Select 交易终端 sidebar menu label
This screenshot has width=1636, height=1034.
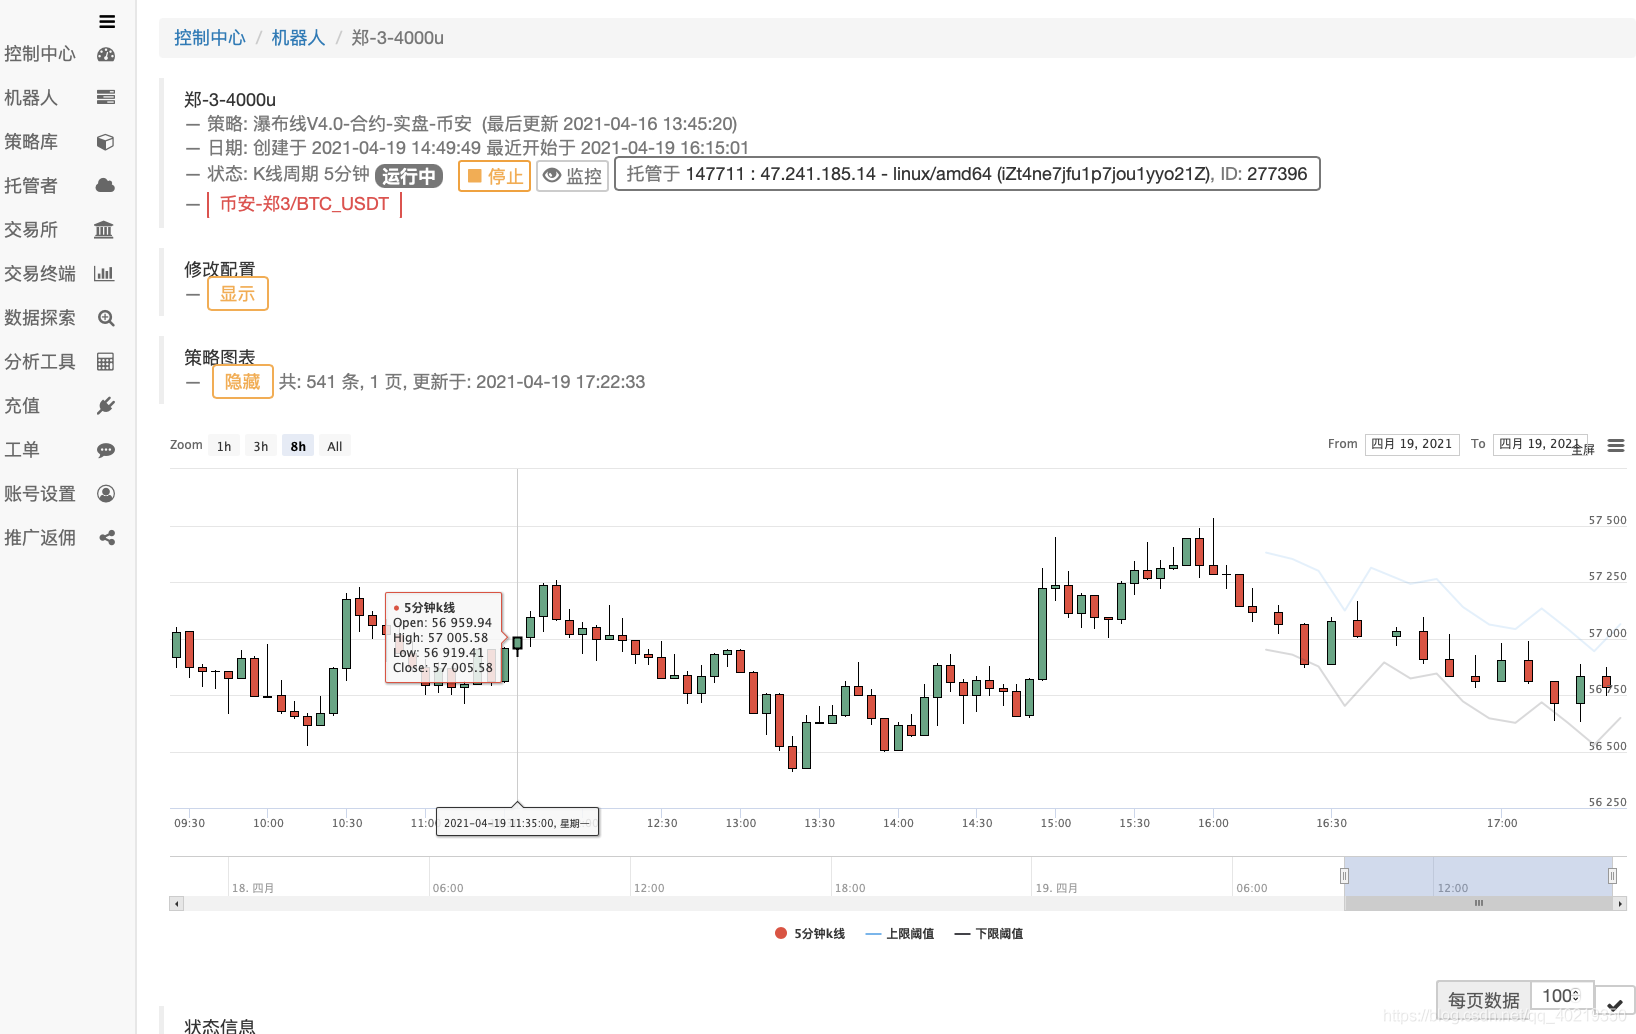[x=40, y=274]
